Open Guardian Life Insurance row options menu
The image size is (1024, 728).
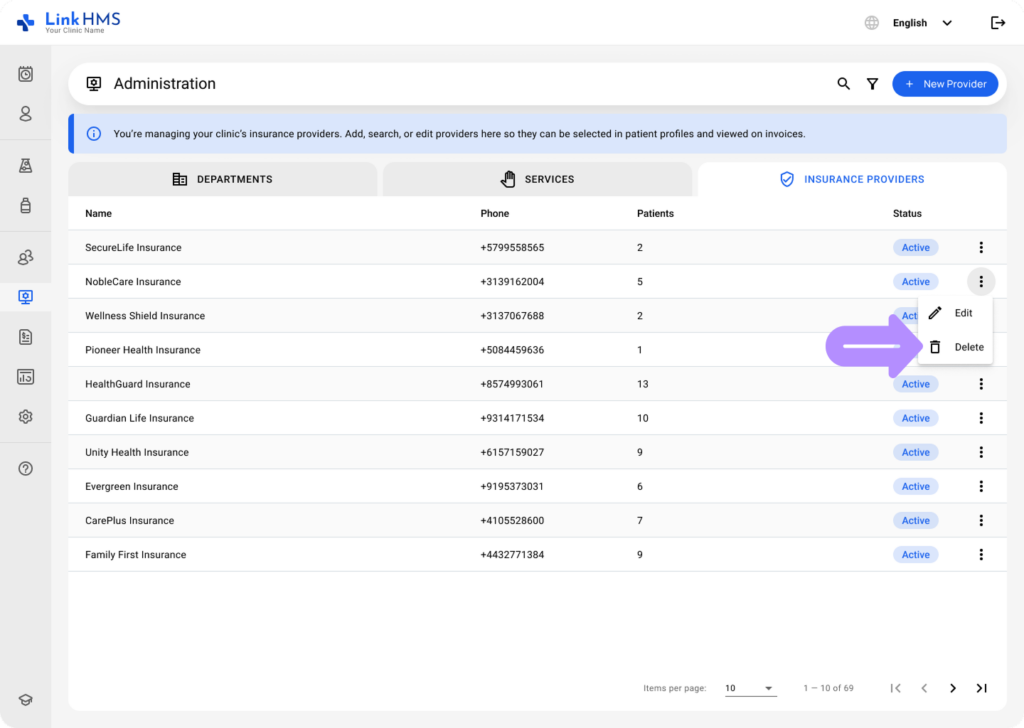[981, 418]
